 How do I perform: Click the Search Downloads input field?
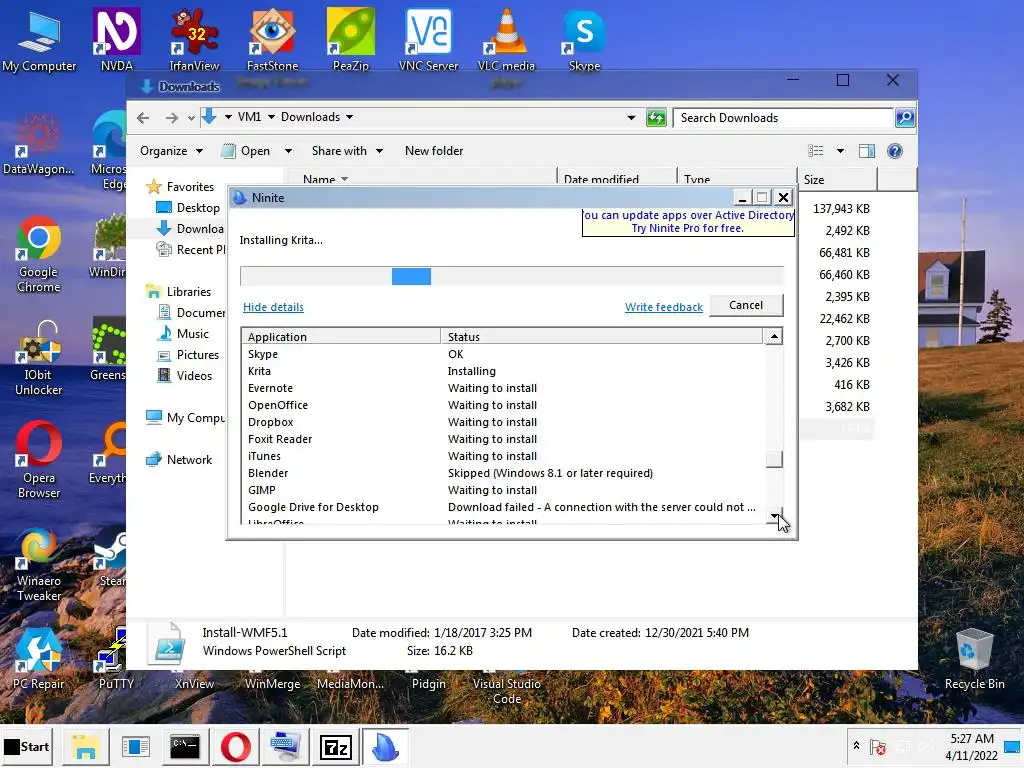coord(783,118)
